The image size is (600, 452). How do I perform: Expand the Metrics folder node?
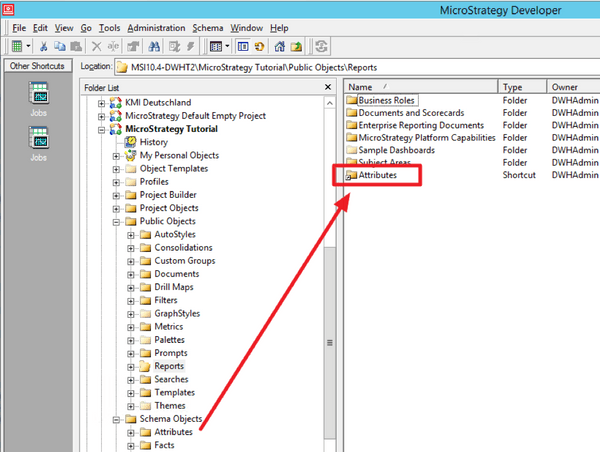tap(131, 327)
